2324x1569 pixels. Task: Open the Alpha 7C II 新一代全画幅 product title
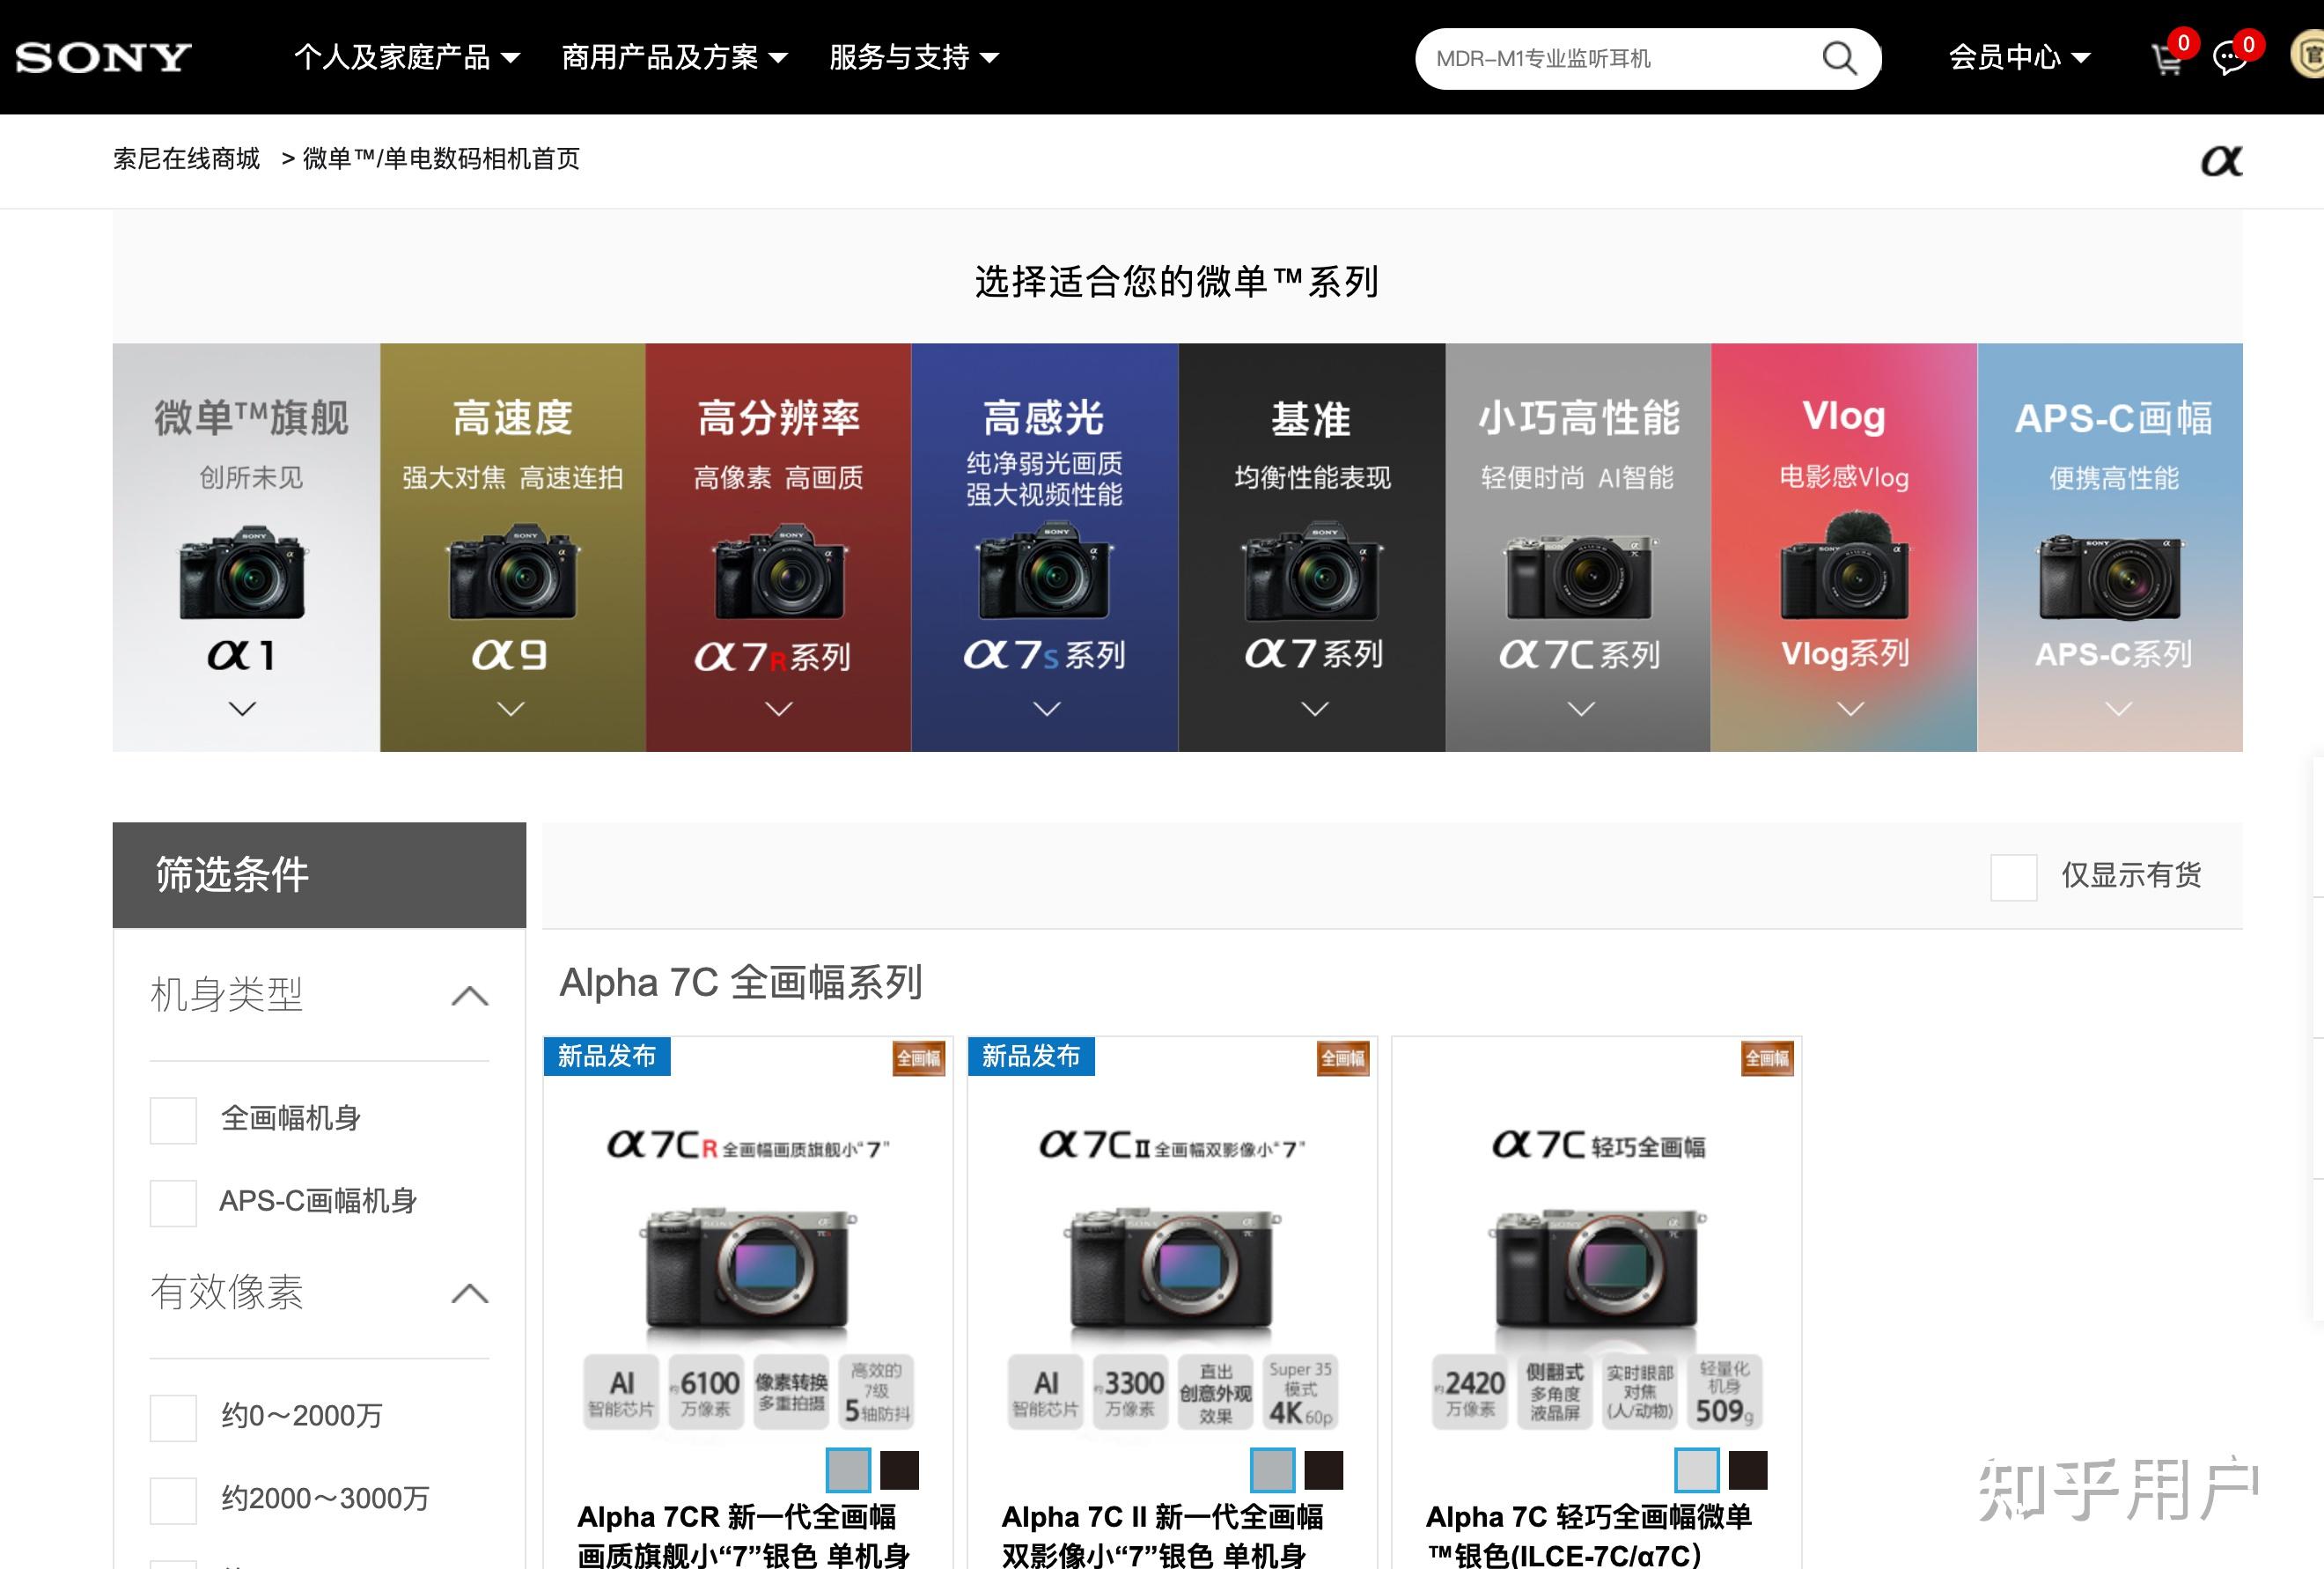[x=1162, y=1535]
